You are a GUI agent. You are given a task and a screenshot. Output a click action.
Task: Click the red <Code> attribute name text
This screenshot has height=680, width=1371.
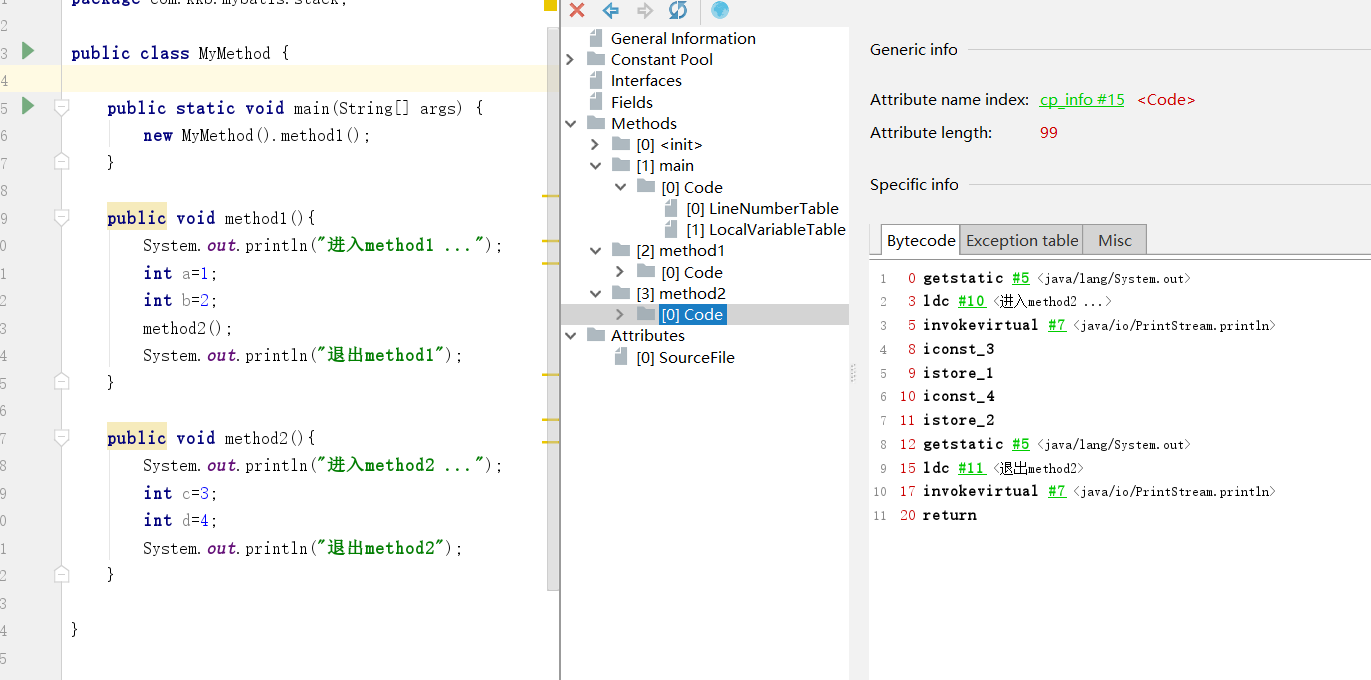[x=1166, y=100]
